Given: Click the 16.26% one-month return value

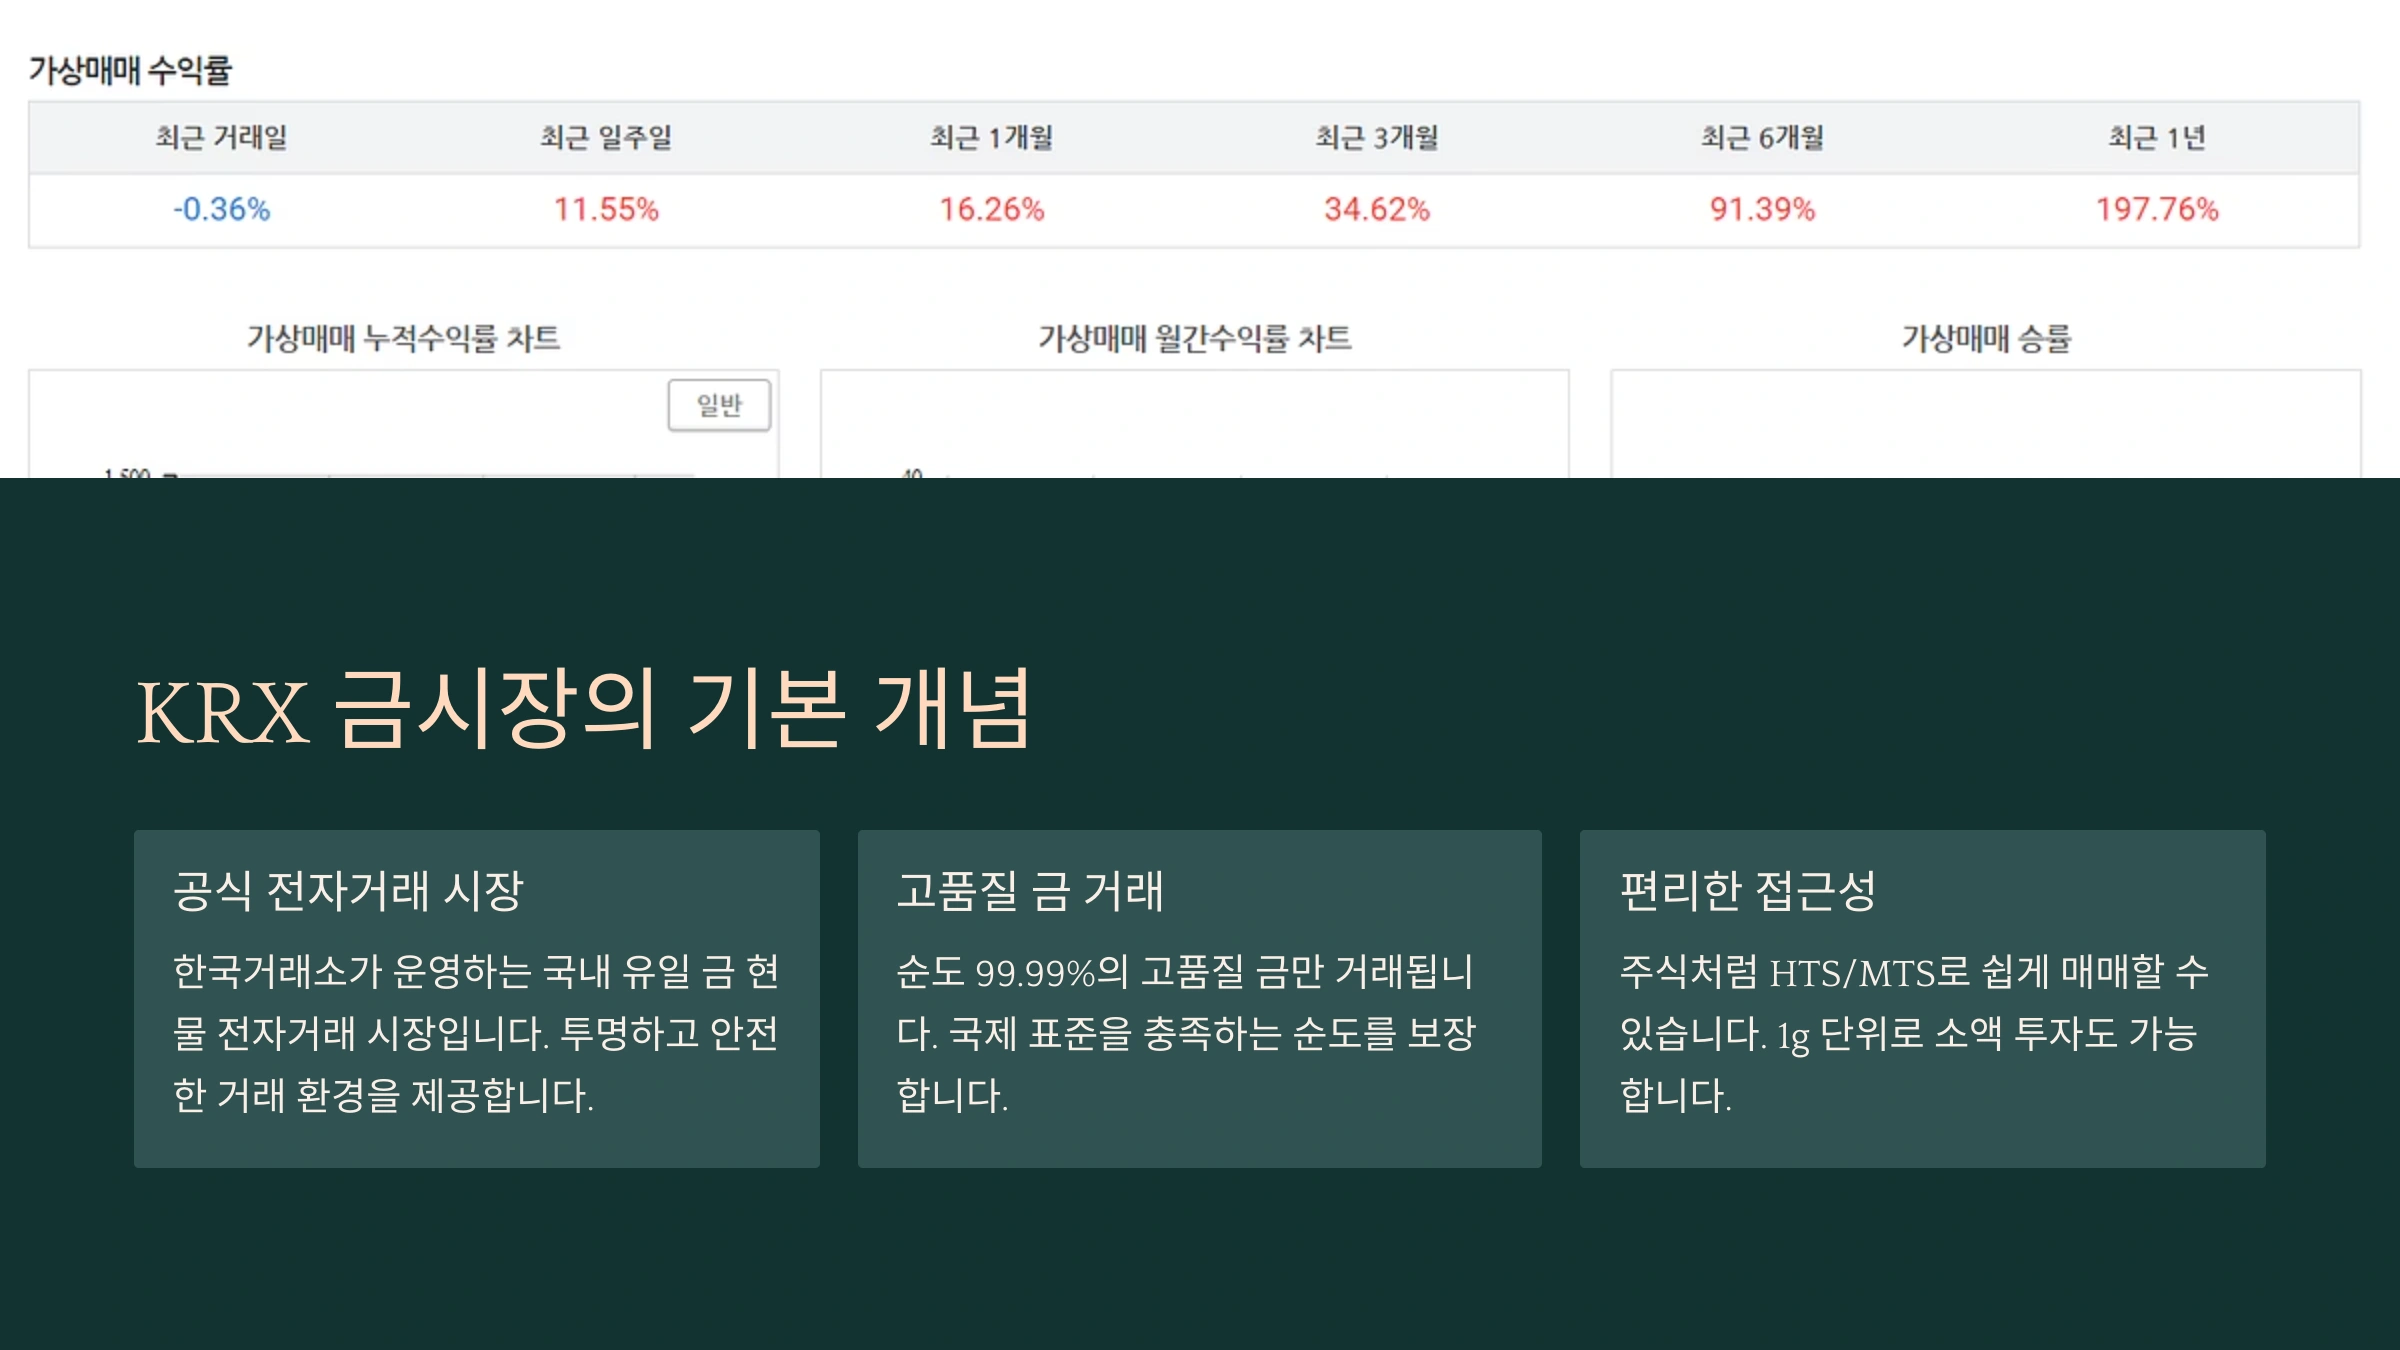Looking at the screenshot, I should [x=991, y=209].
